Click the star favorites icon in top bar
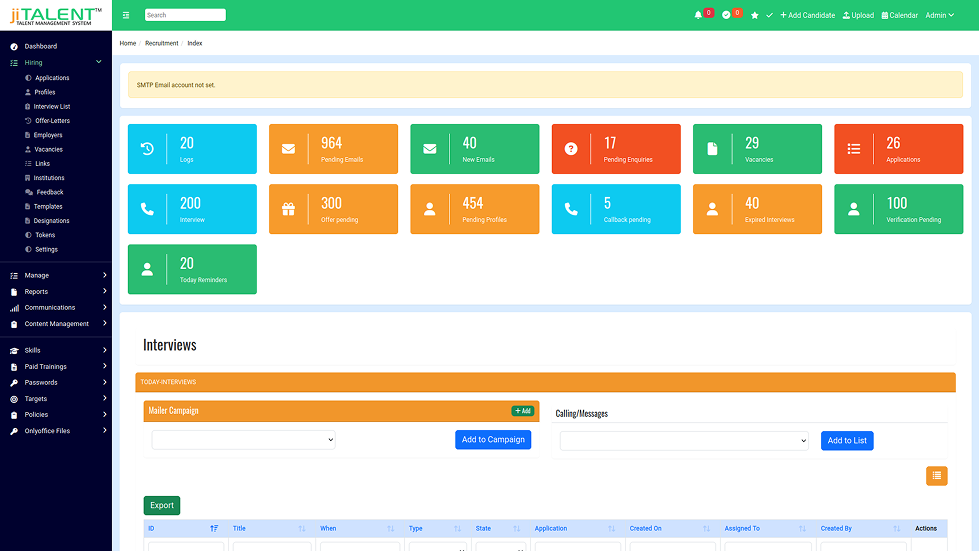The image size is (979, 551). 755,15
